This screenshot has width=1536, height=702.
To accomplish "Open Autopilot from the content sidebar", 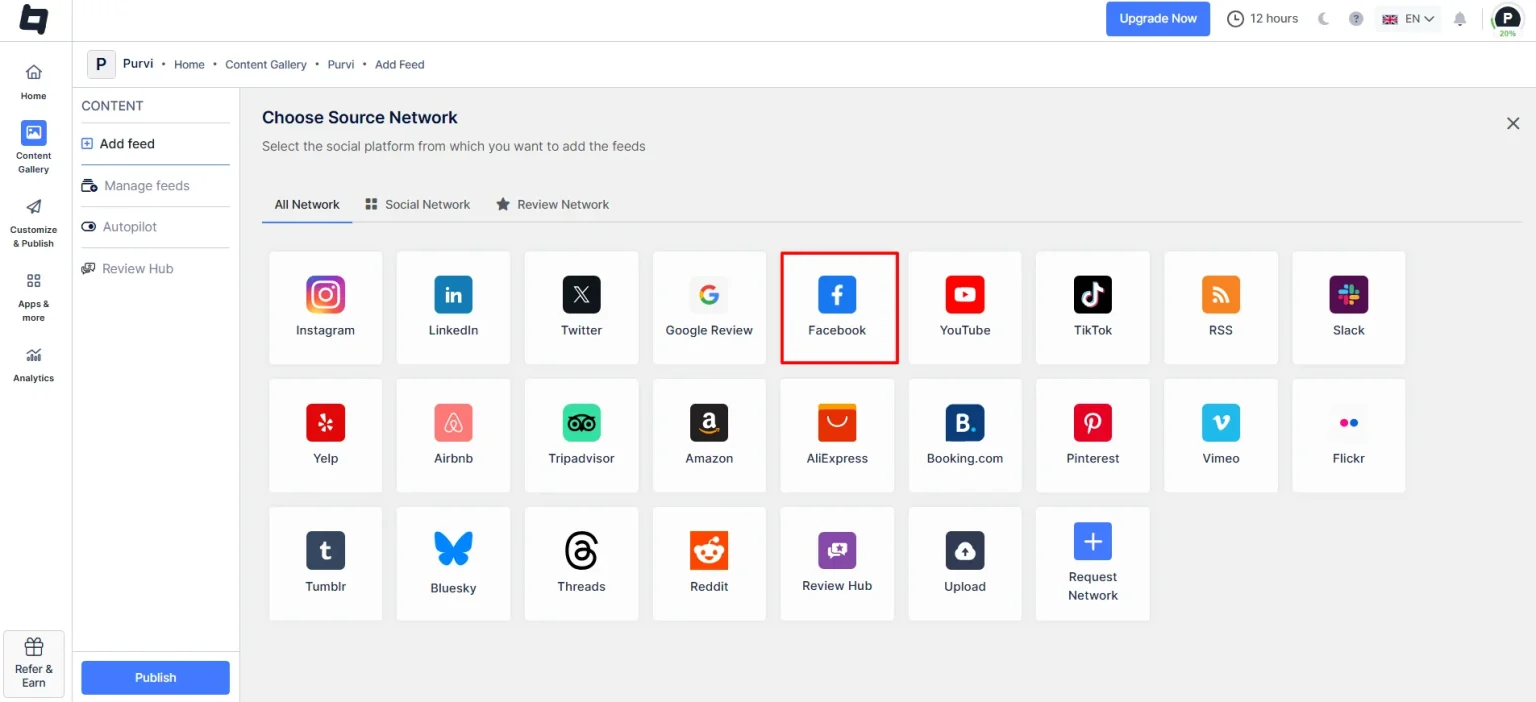I will 130,227.
